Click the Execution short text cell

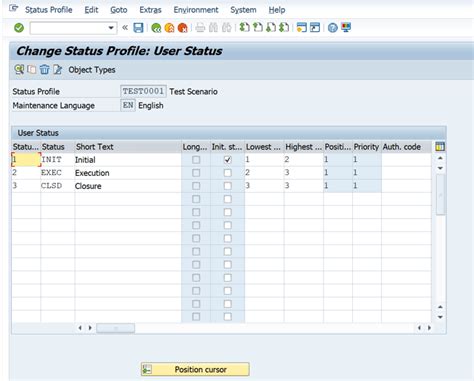(128, 173)
